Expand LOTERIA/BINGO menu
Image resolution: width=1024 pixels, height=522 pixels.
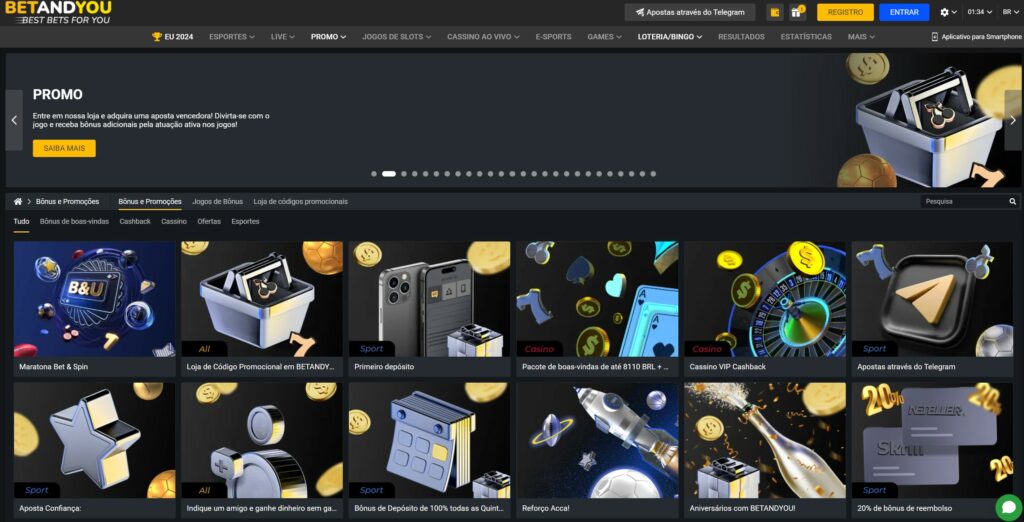[670, 37]
